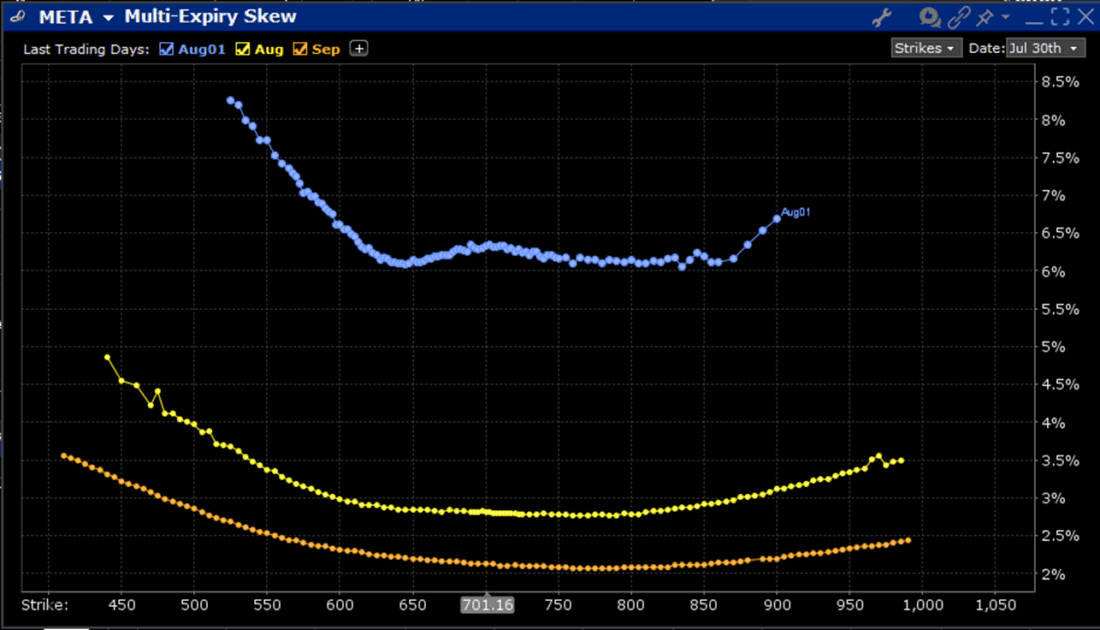Open the META ticker dropdown arrow
This screenshot has width=1100, height=630.
click(x=107, y=17)
